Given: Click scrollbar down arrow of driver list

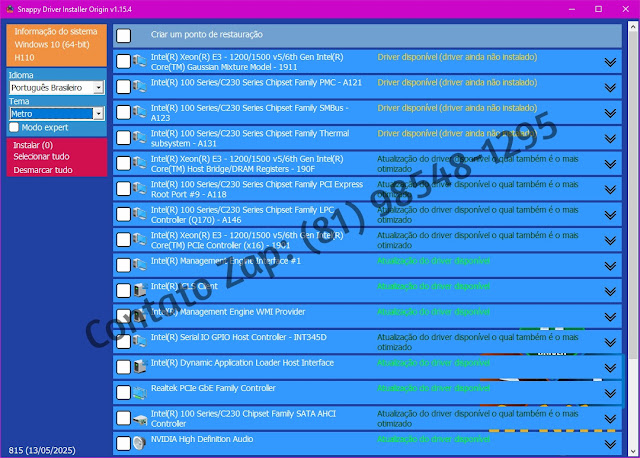Looking at the screenshot, I should point(633,451).
